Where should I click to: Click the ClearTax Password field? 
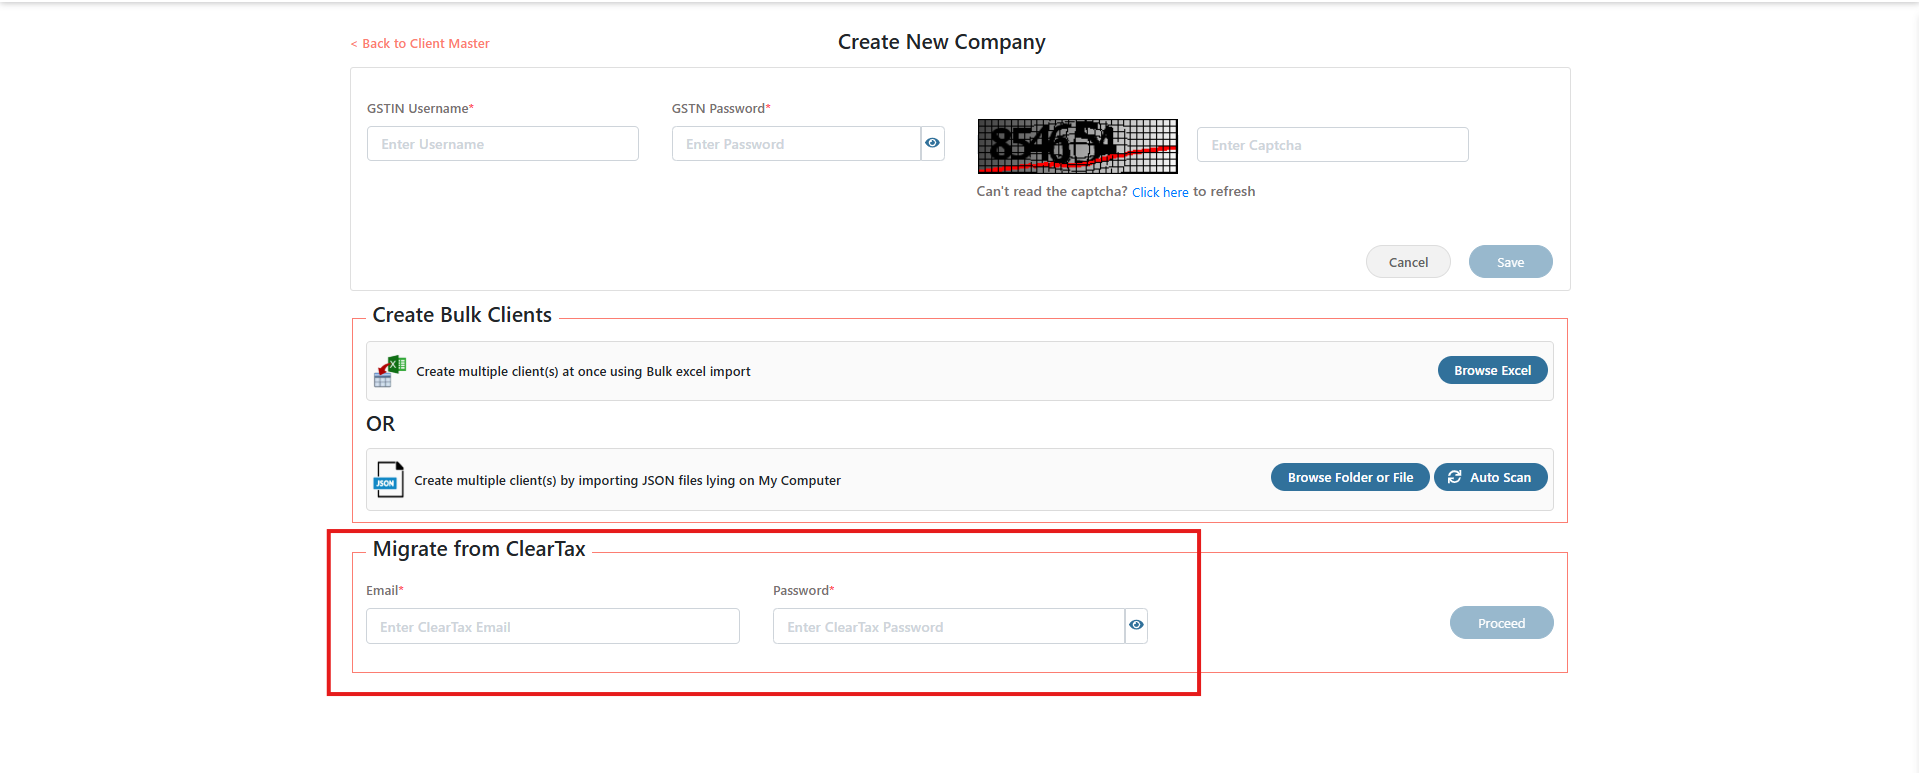click(948, 627)
